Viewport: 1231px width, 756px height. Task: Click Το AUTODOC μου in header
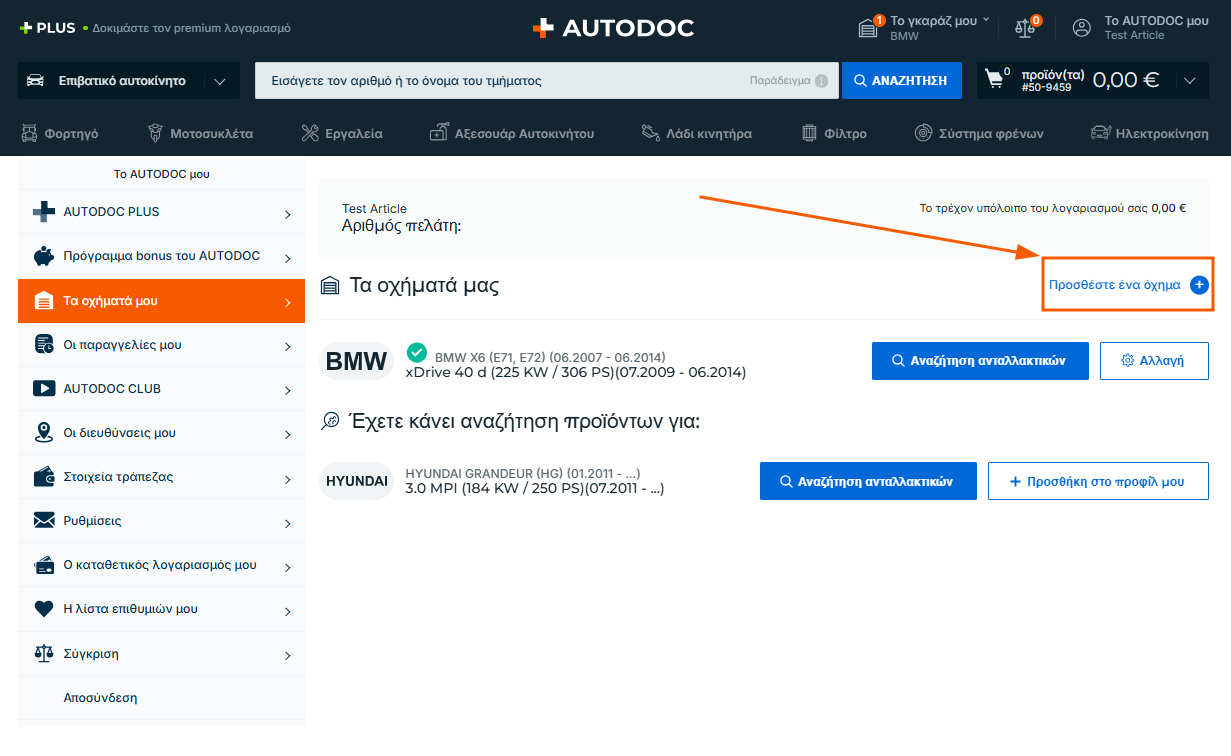[1156, 20]
